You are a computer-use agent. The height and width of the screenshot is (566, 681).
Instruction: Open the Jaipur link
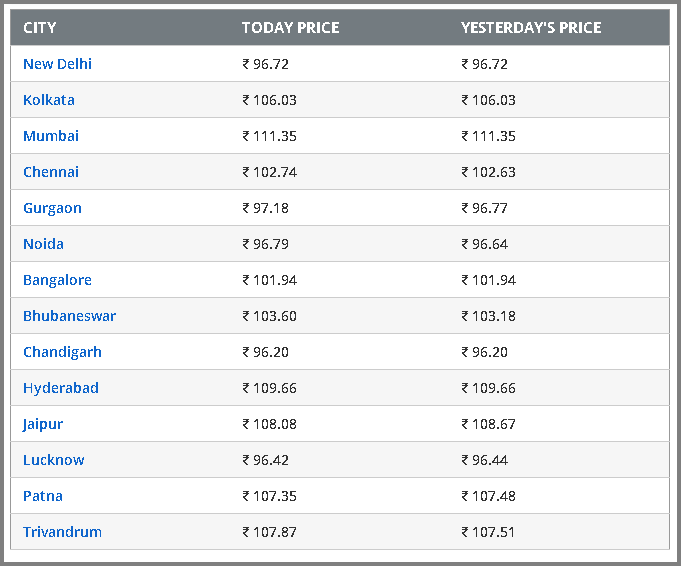click(43, 424)
